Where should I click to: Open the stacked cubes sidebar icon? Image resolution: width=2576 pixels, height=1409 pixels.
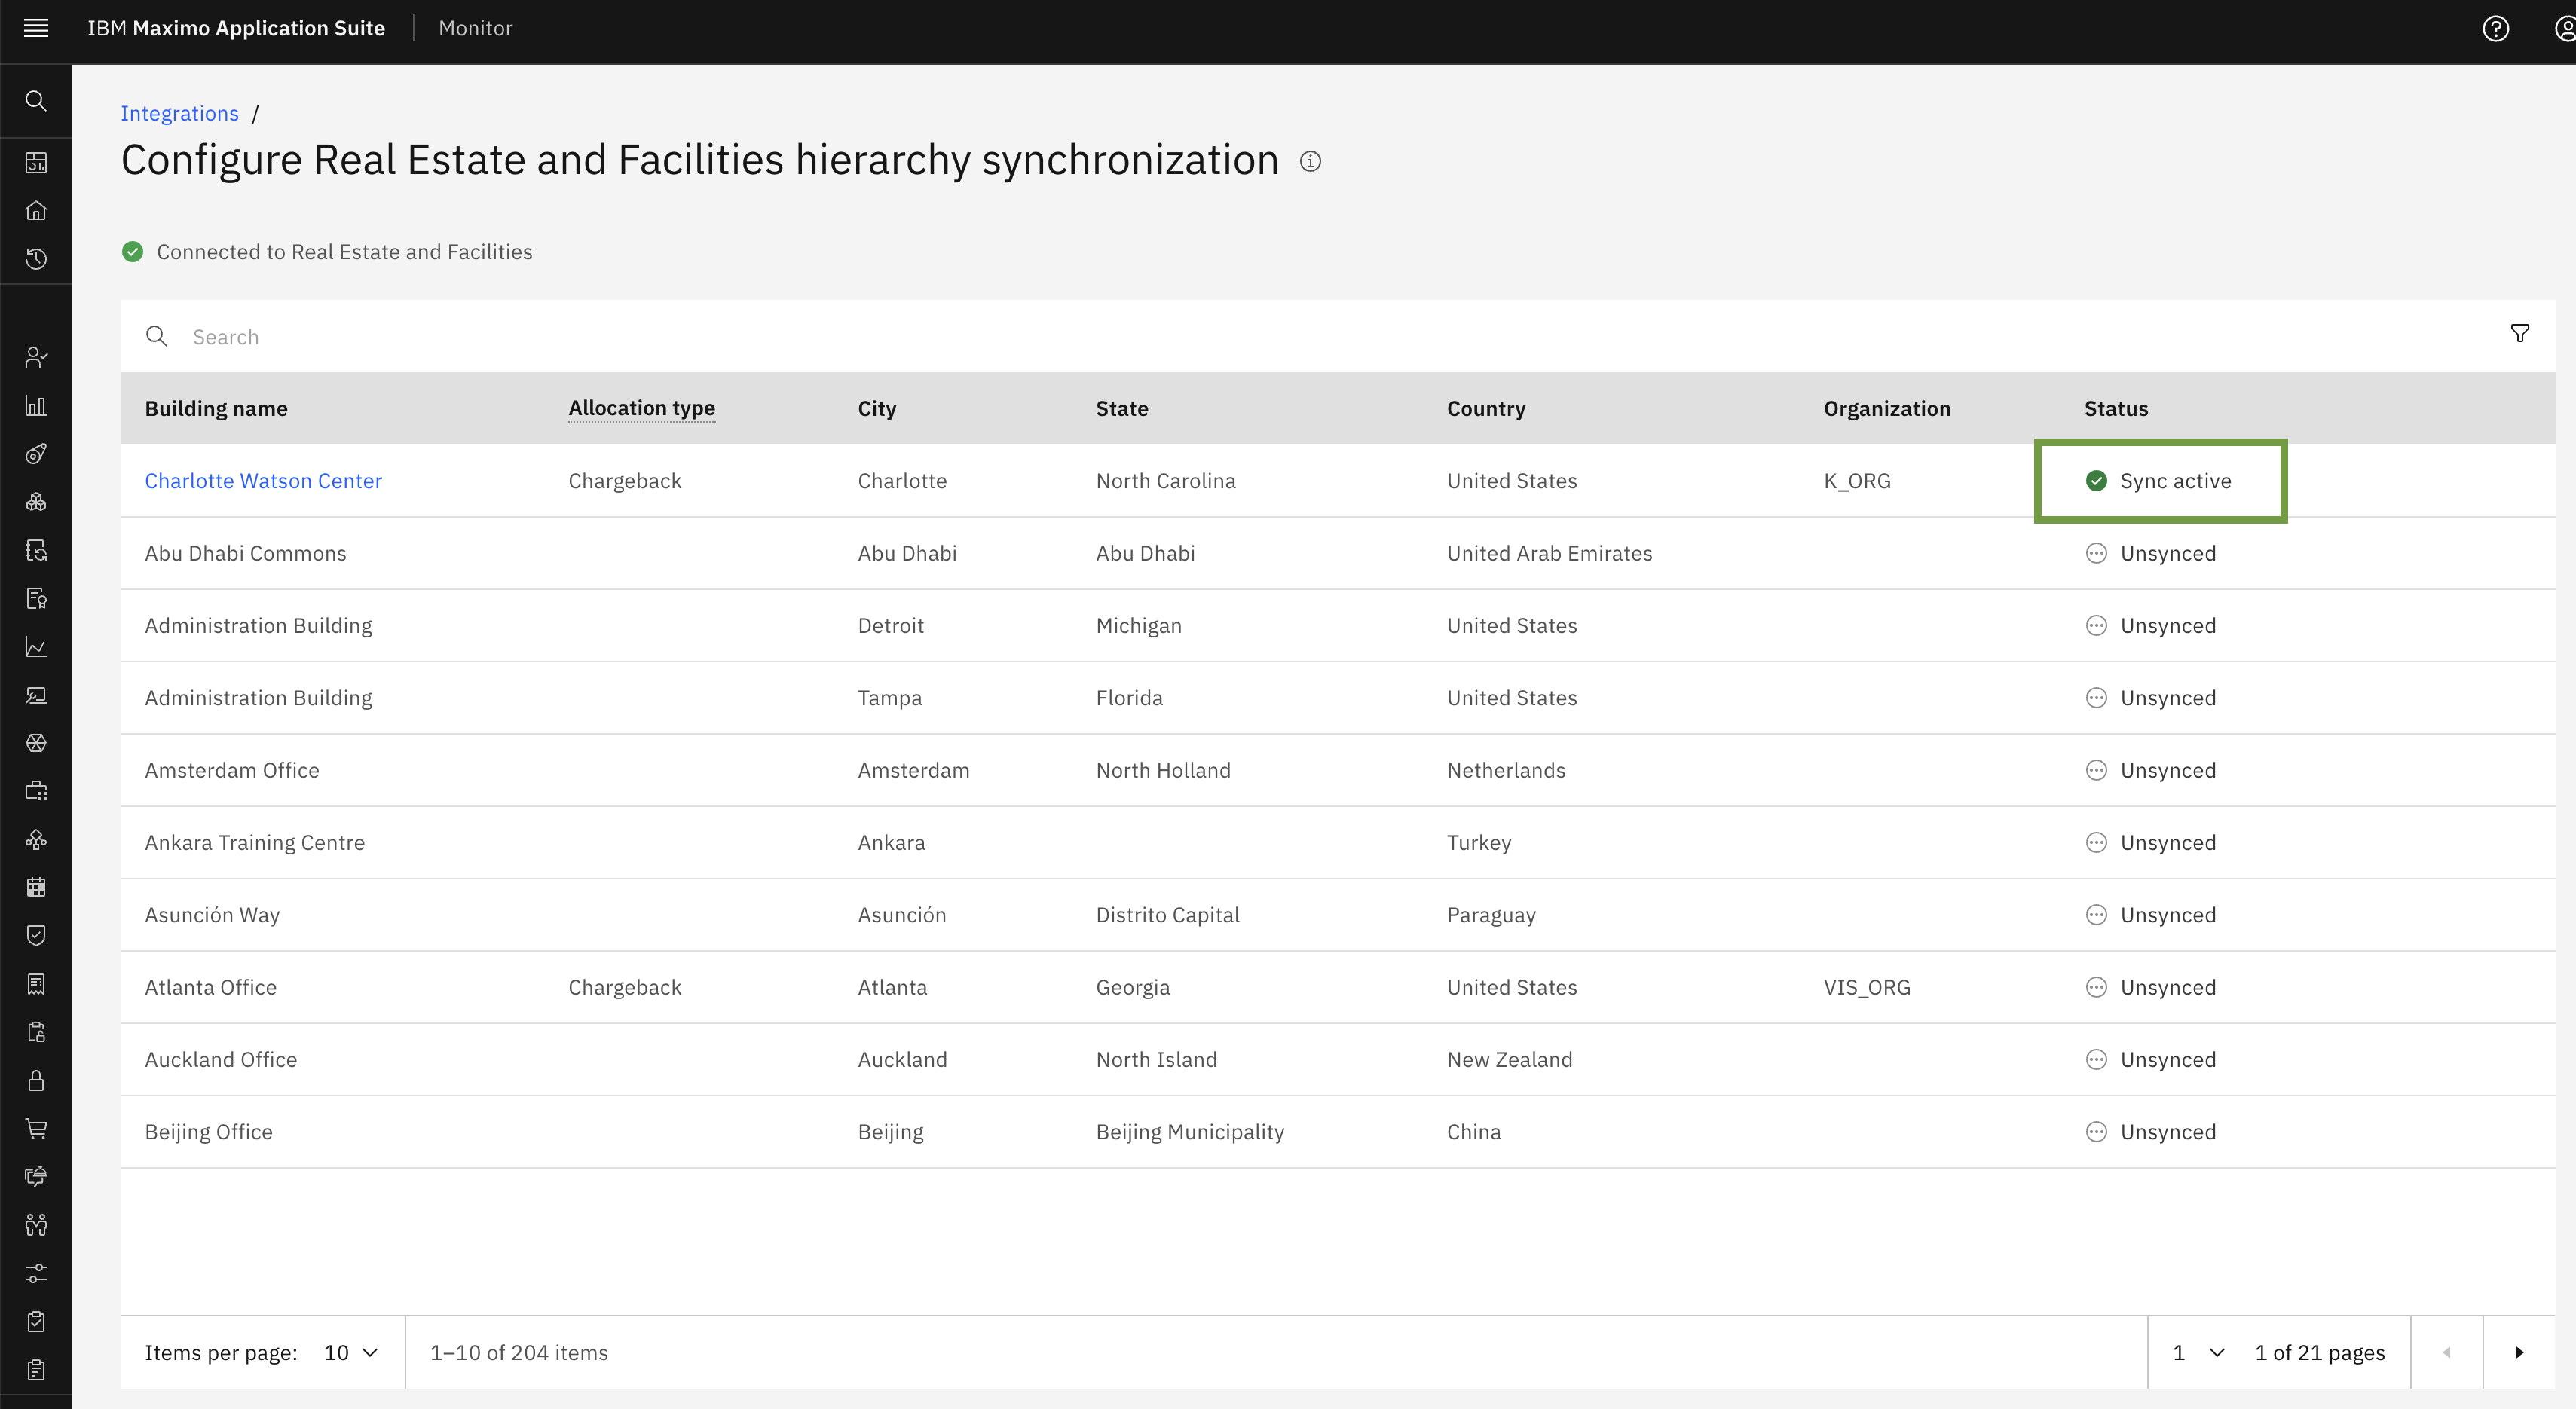(x=36, y=502)
